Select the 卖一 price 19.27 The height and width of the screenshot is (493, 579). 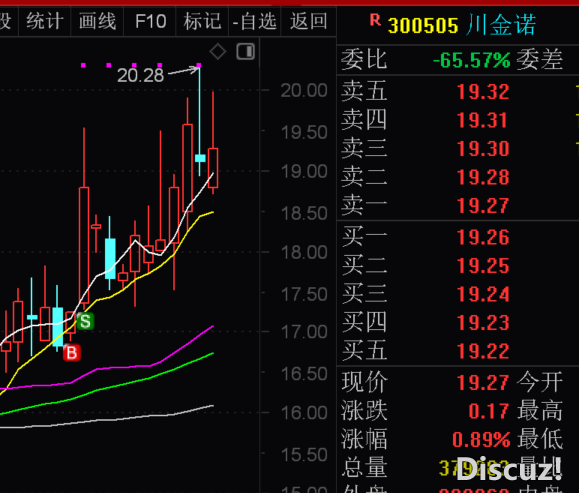[483, 205]
